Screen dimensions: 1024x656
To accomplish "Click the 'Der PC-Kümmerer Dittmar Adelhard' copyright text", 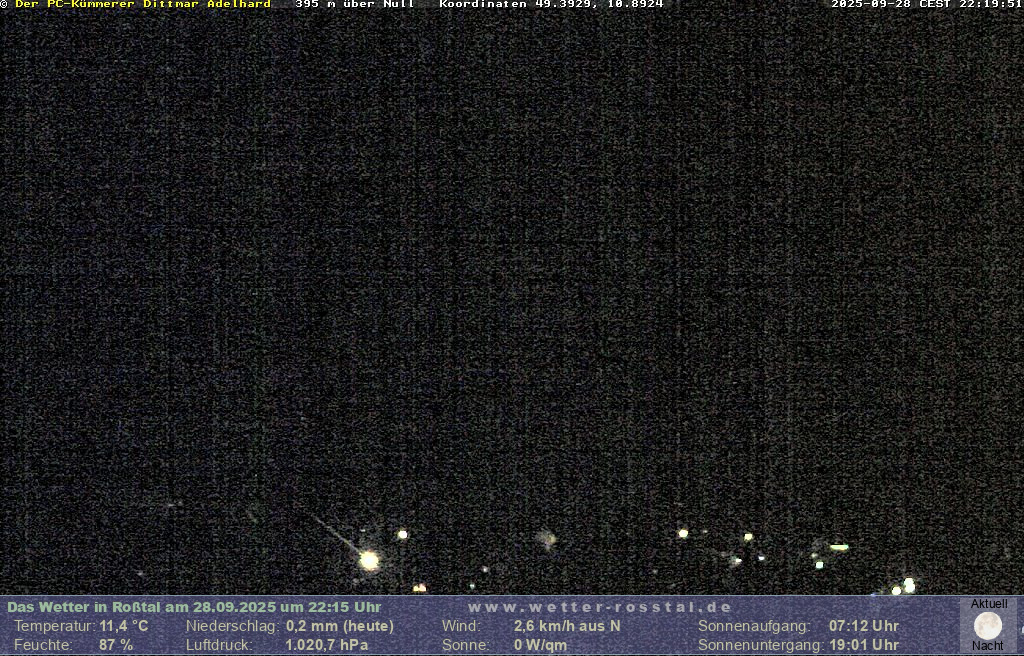I will point(142,4).
